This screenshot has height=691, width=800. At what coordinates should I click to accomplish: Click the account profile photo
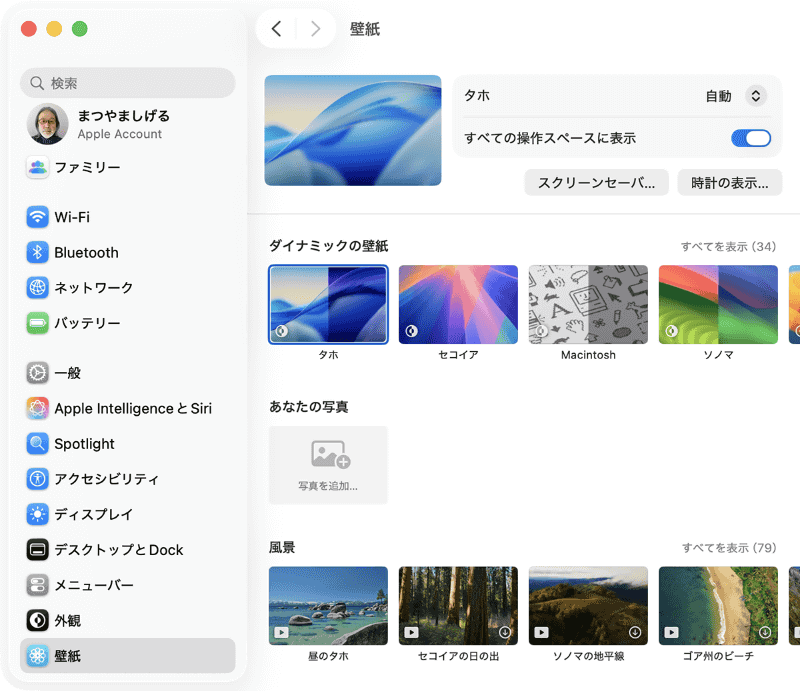(x=47, y=124)
